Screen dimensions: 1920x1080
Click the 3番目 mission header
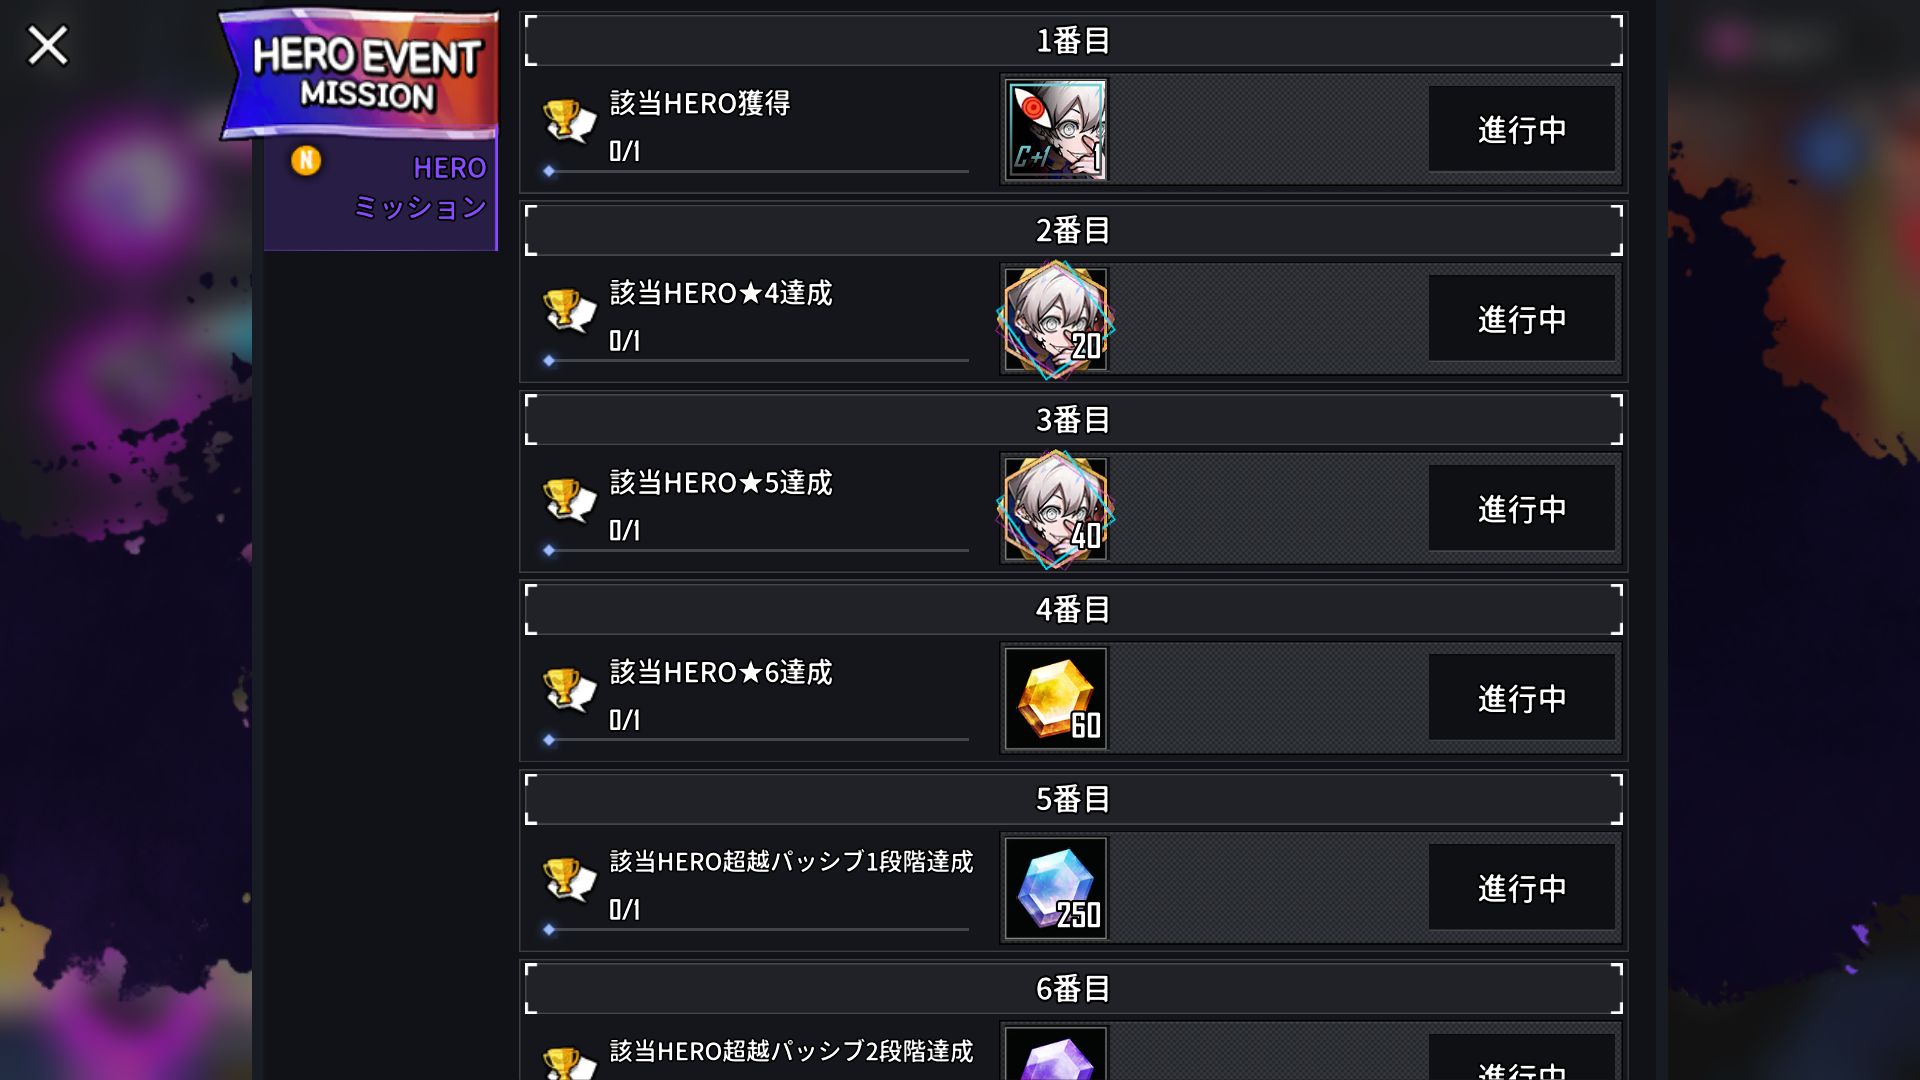click(x=1073, y=420)
